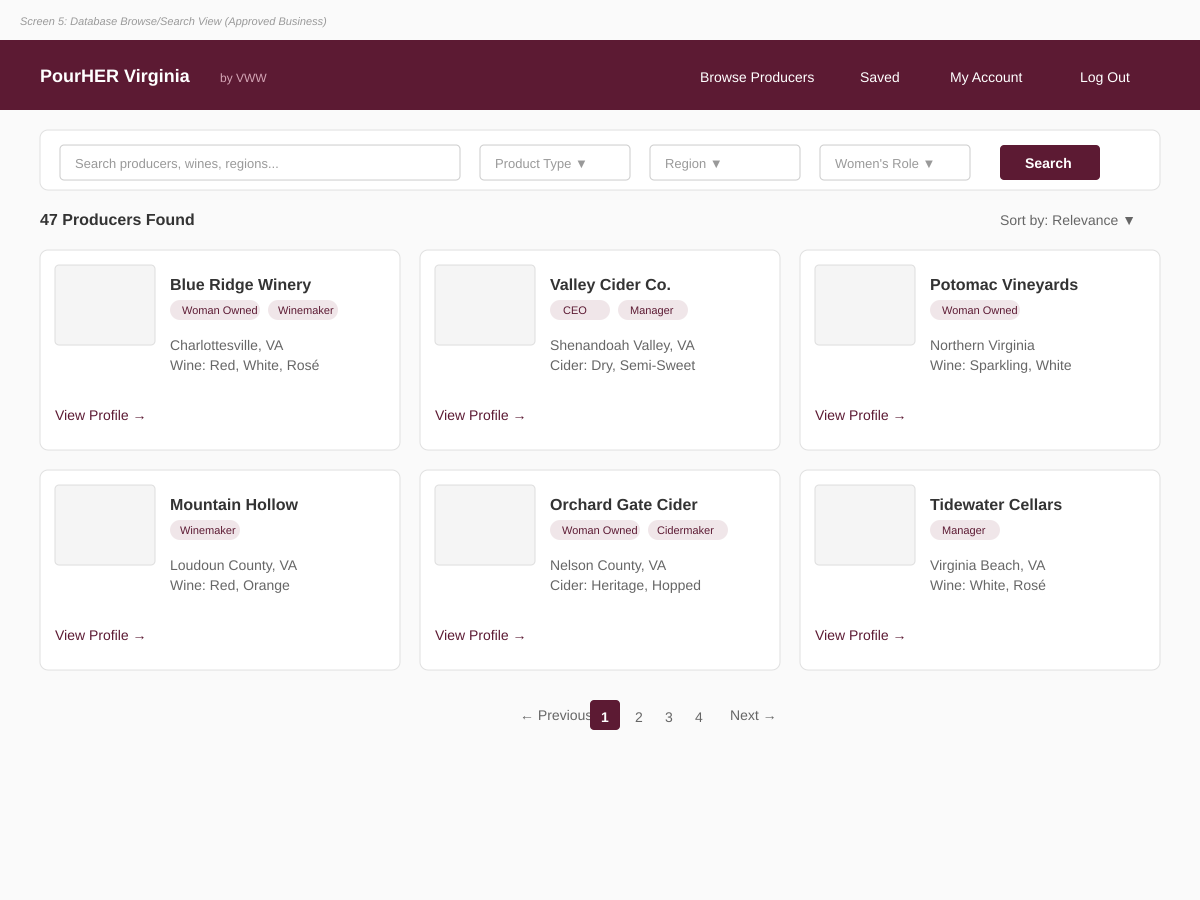
Task: Click Winemaker tag on Mountain Hollow
Action: (205, 530)
